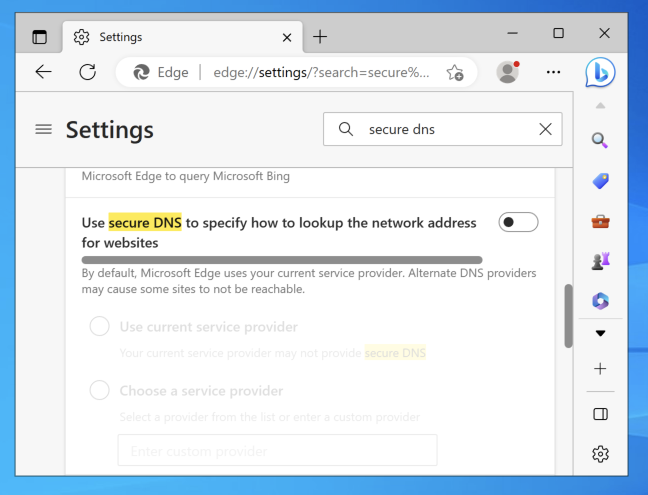Expand more sidebar apps with down arrow
Image resolution: width=648 pixels, height=495 pixels.
[600, 333]
